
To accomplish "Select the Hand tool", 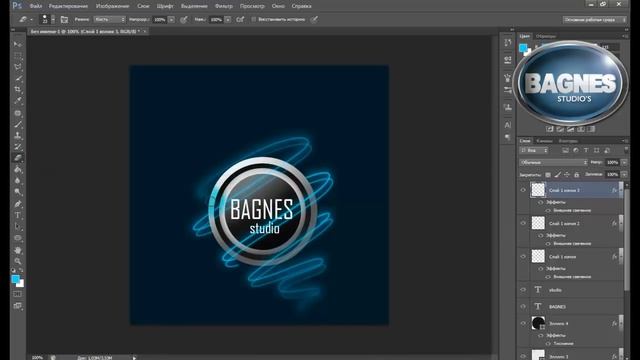I will coord(18,250).
